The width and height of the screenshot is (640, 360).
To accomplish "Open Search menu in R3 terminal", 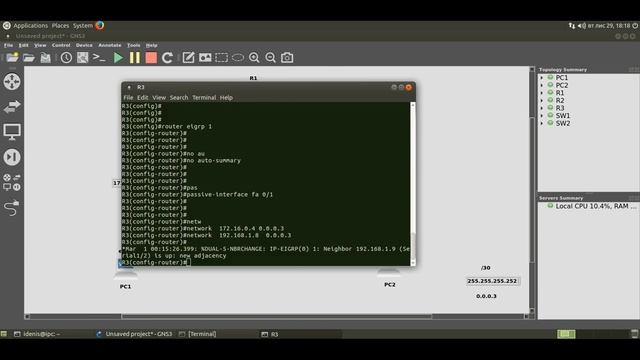I will (179, 98).
